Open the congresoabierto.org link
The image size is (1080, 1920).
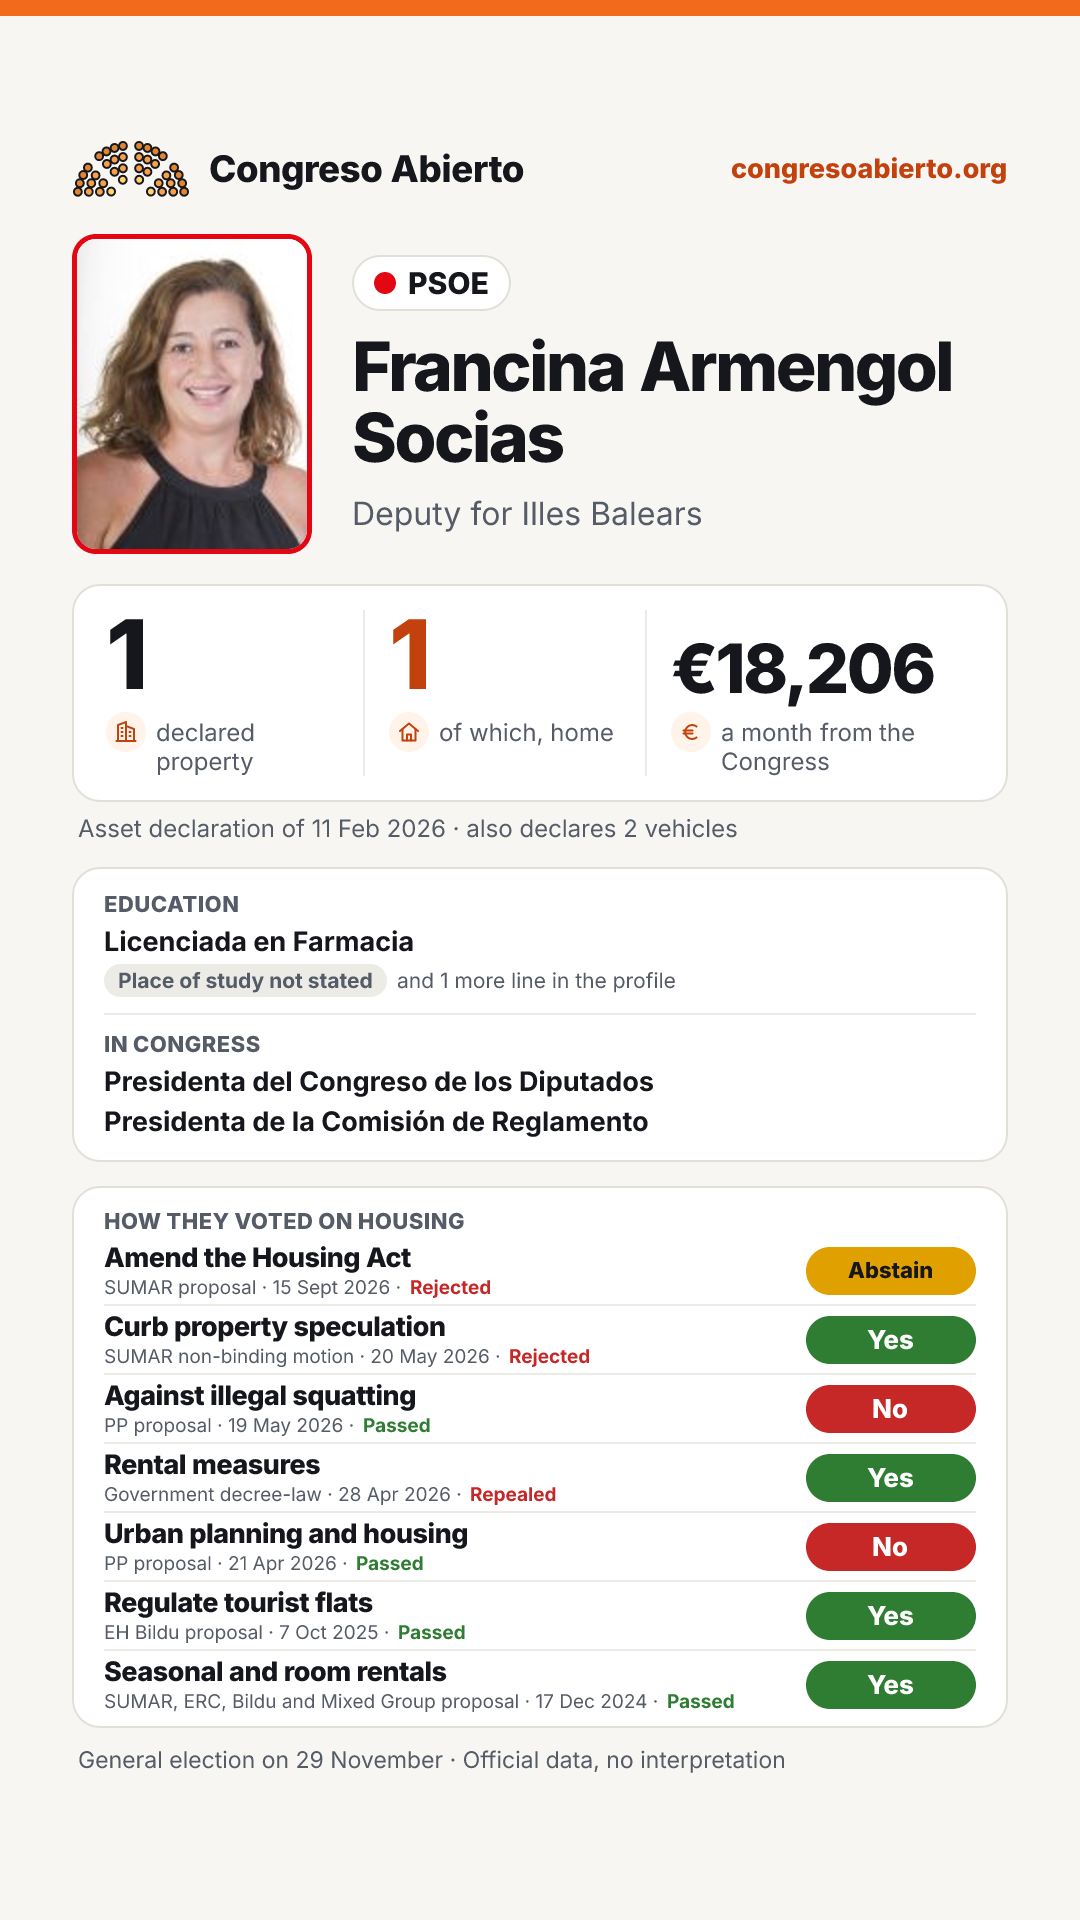tap(869, 169)
